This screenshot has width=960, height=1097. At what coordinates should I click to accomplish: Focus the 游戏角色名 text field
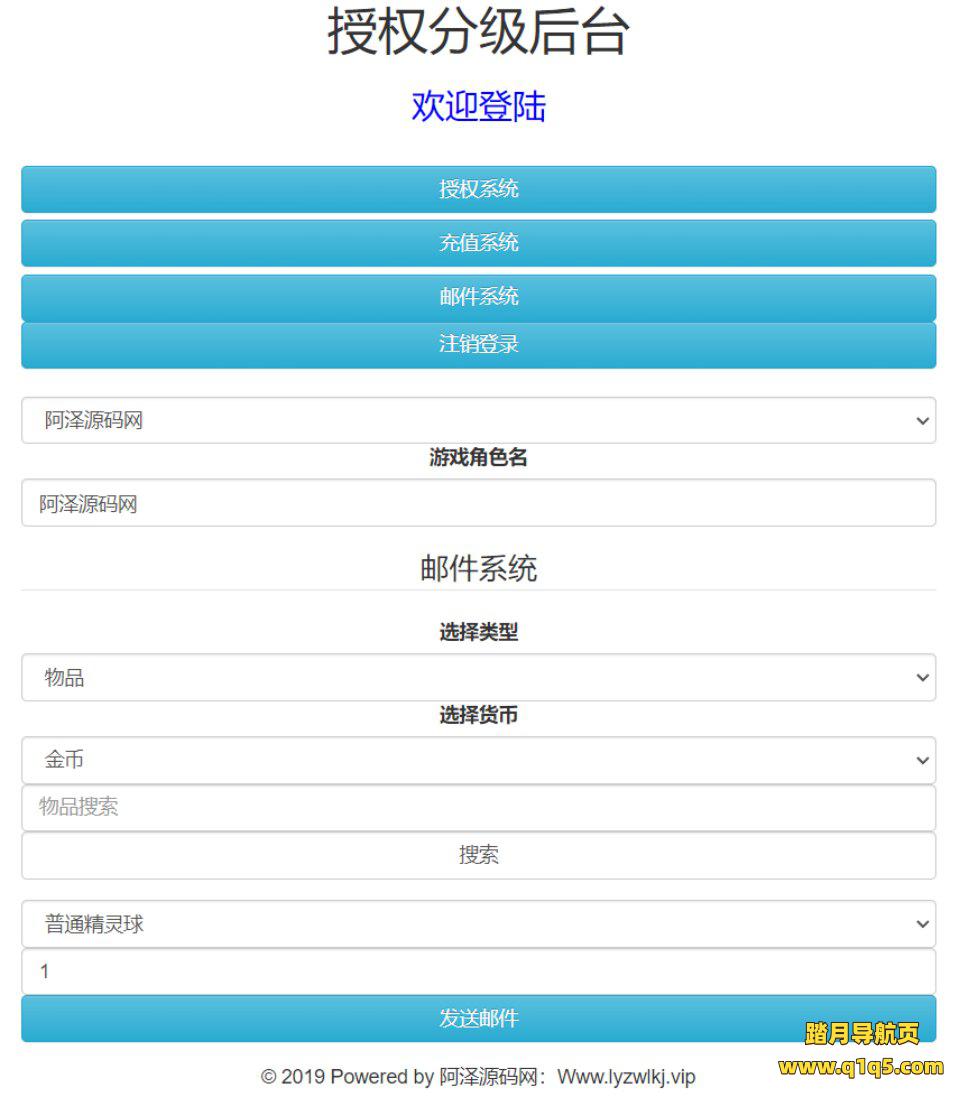[478, 503]
